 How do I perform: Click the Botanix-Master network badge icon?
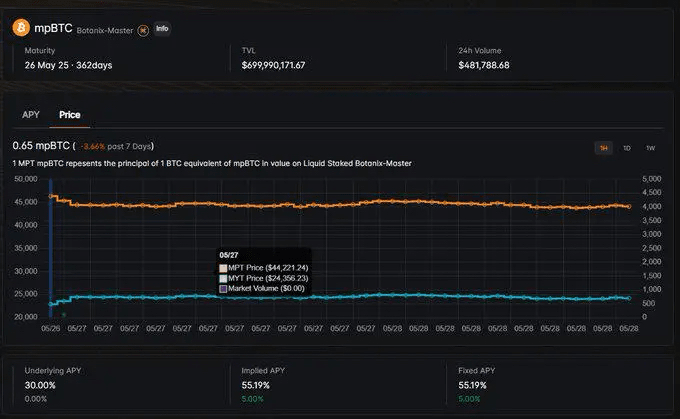click(x=144, y=30)
